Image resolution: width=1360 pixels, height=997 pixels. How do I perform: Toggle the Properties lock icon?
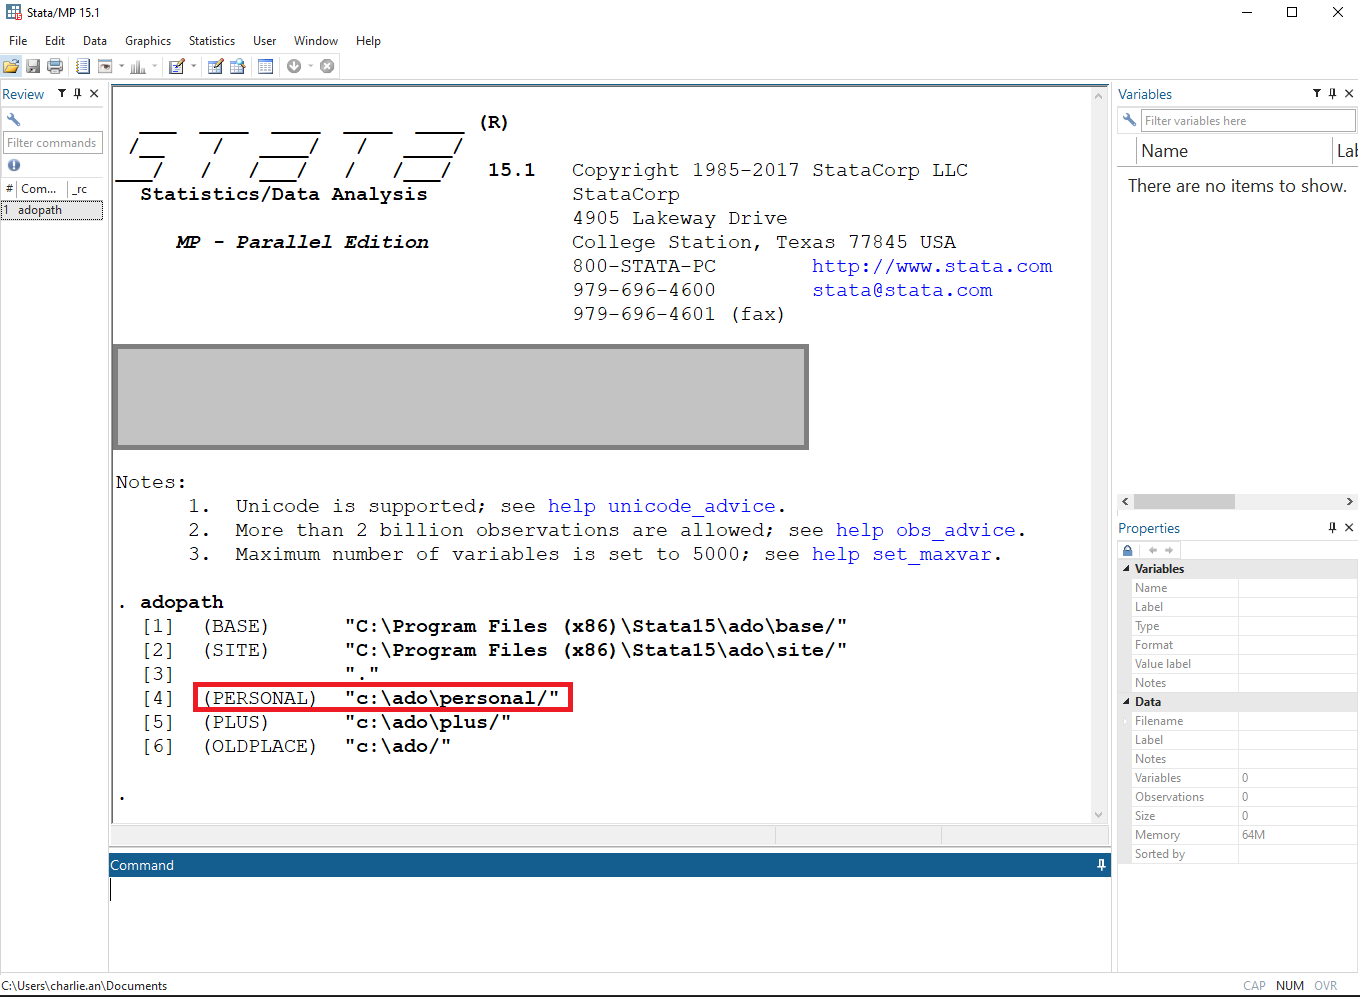(1128, 550)
